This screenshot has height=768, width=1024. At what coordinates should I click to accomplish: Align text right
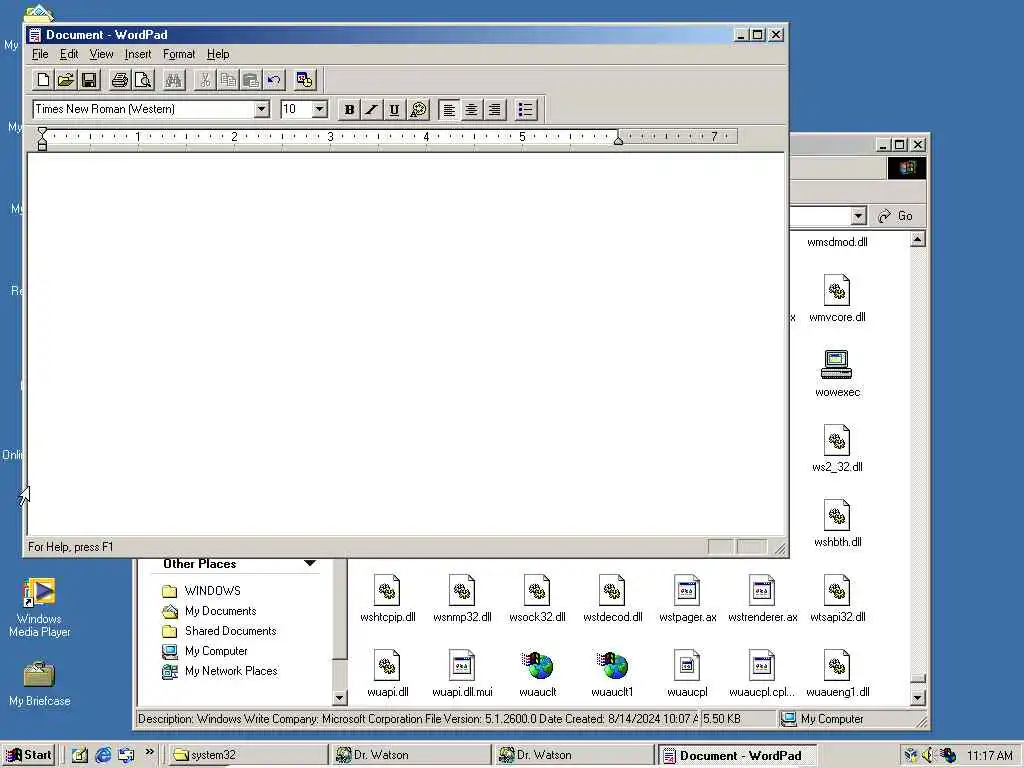(x=495, y=110)
